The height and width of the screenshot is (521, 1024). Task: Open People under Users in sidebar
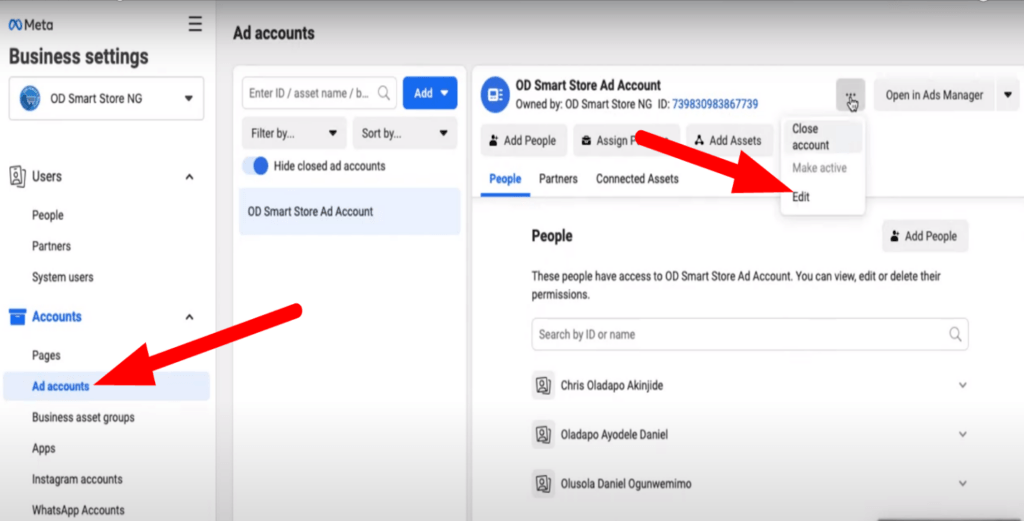(x=48, y=215)
